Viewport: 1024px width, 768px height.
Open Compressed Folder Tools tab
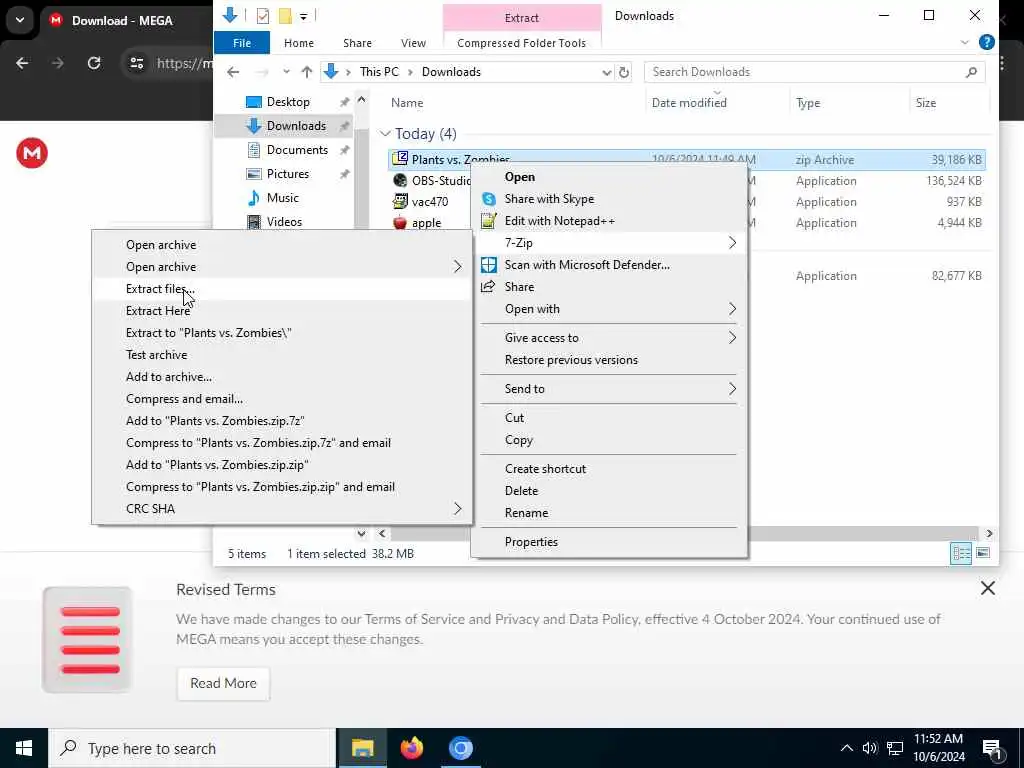(x=521, y=43)
